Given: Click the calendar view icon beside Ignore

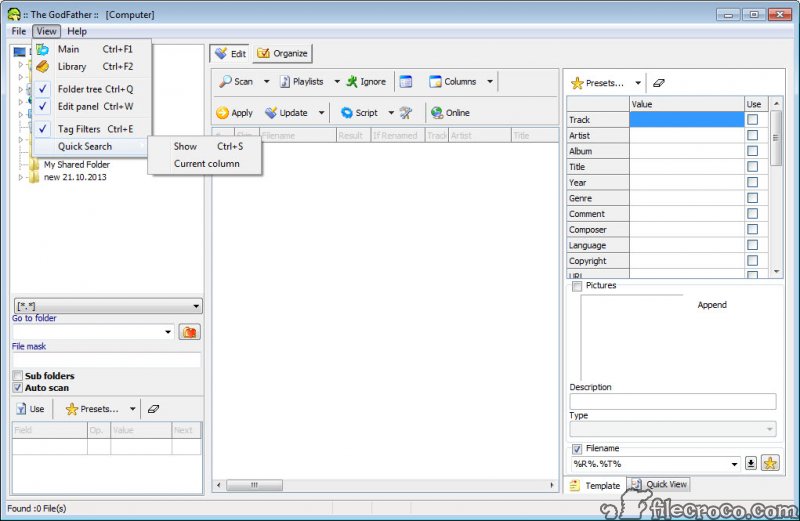Looking at the screenshot, I should (406, 82).
